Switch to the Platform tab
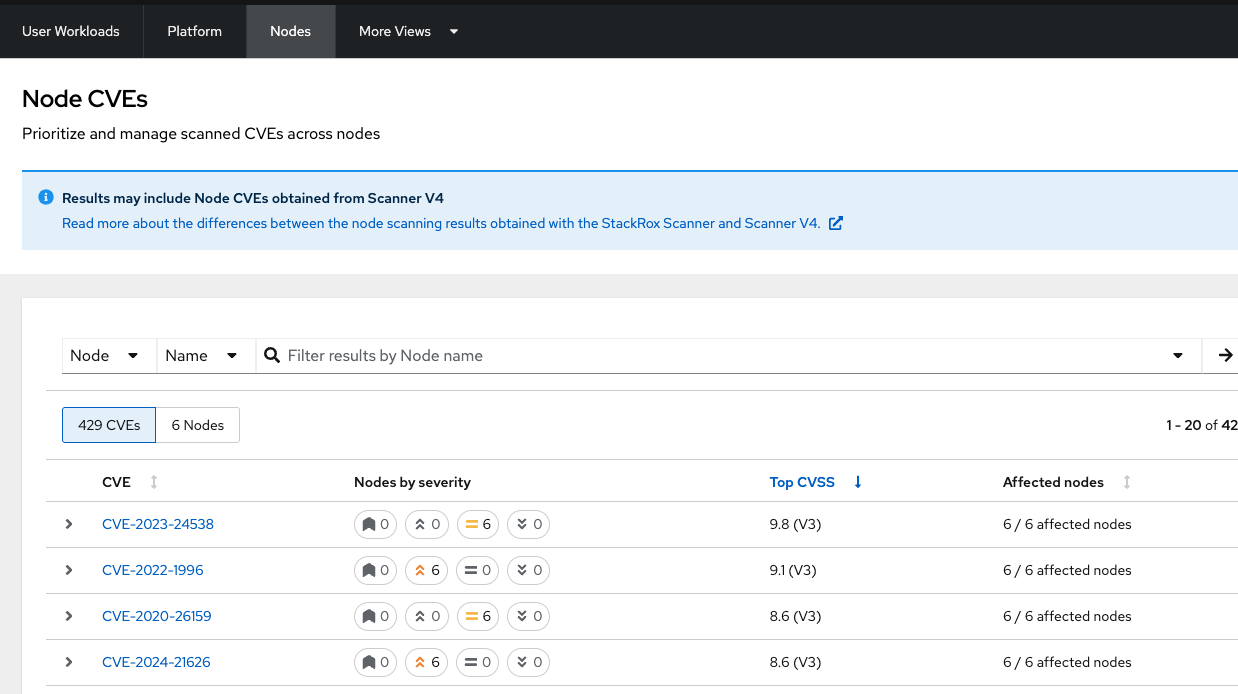 point(195,31)
